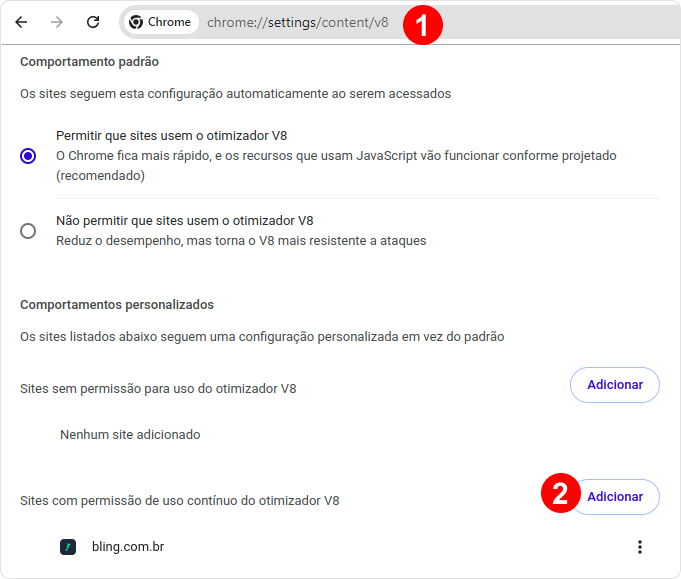
Task: Click the bling.com.br site entry text
Action: tap(128, 547)
